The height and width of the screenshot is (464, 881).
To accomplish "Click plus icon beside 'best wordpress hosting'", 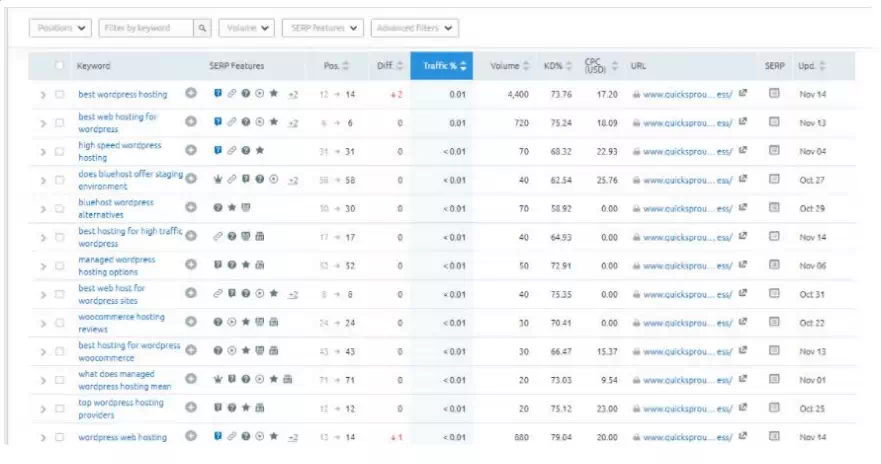I will pos(192,94).
